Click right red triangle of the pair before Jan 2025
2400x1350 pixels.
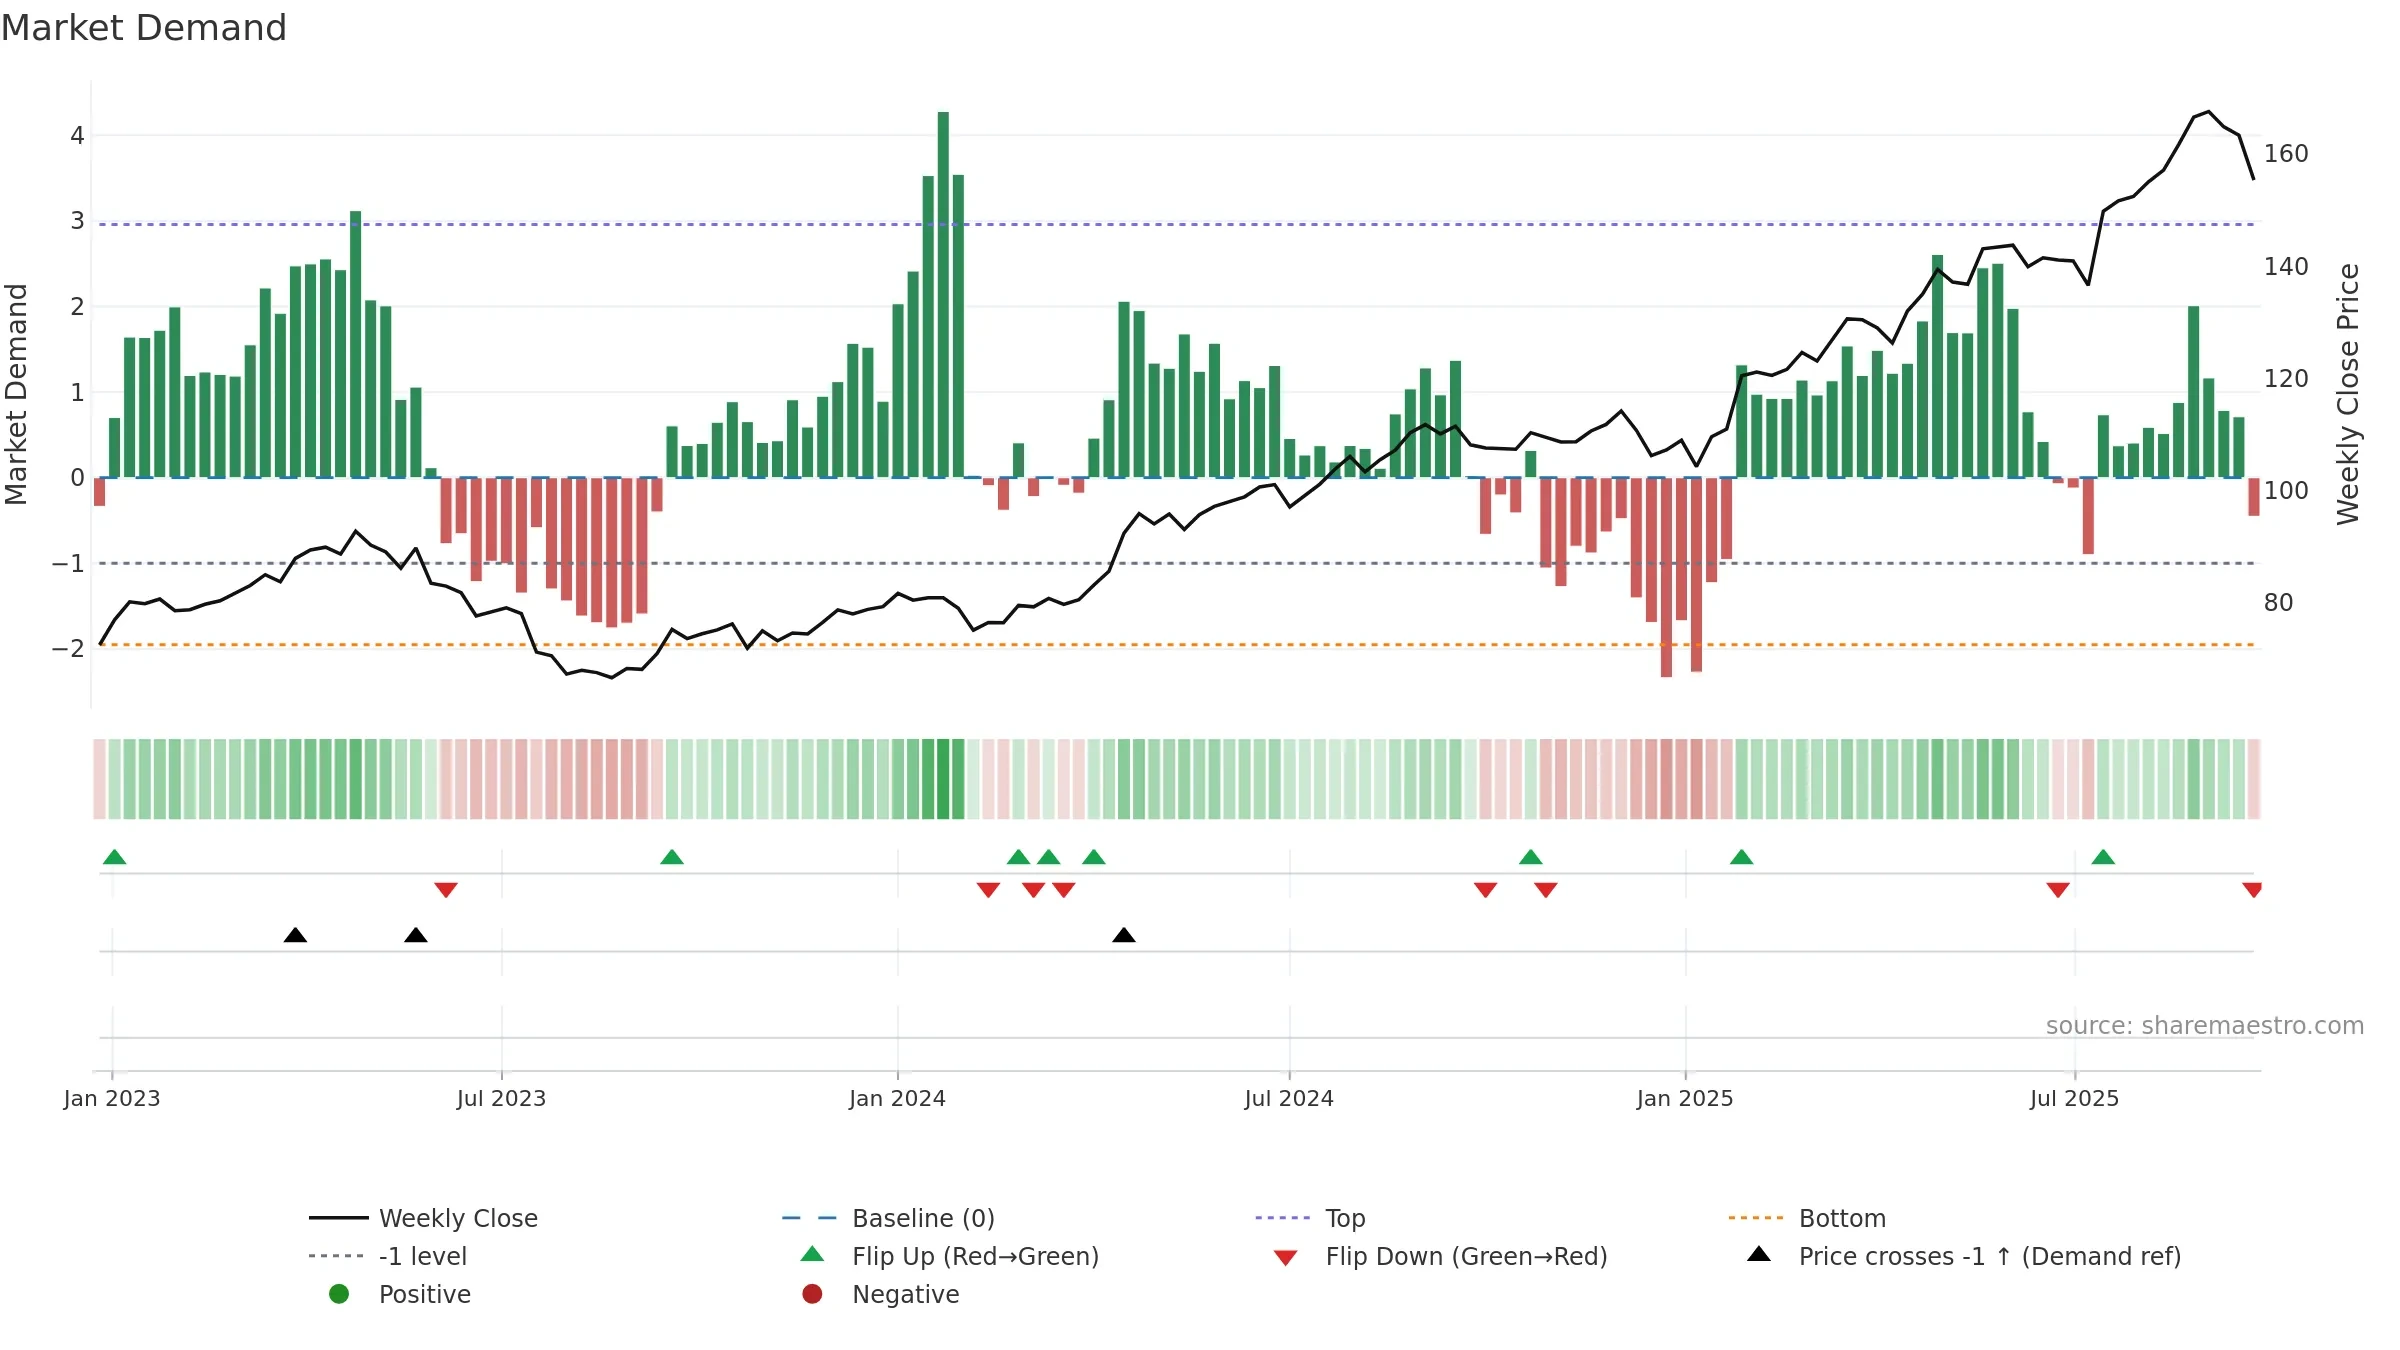pos(1545,890)
